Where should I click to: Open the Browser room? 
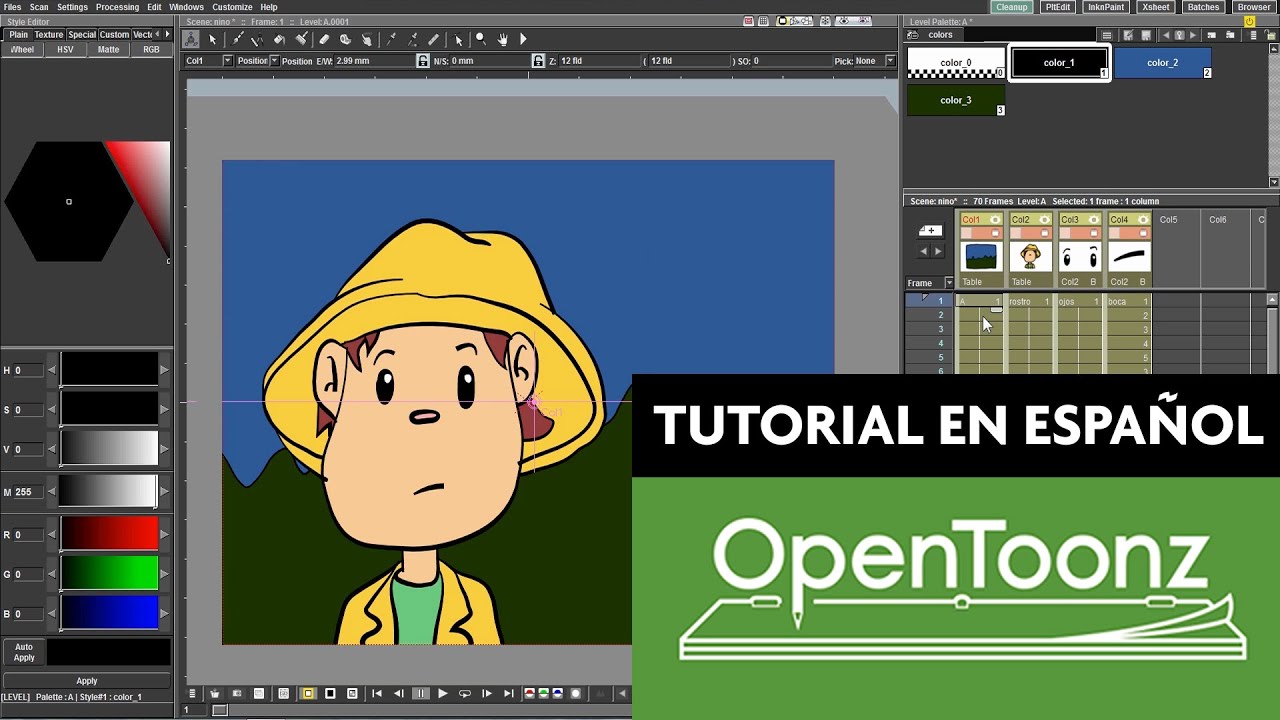click(x=1254, y=7)
